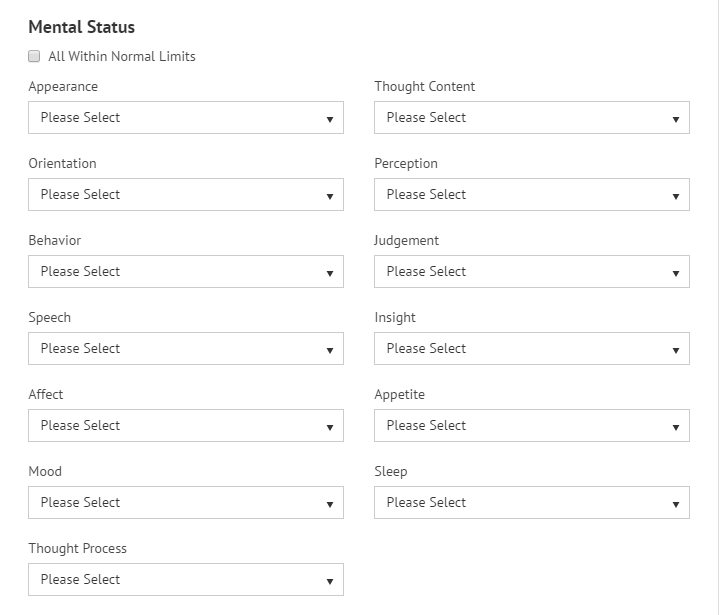
Task: Click the All Within Normal Limits label
Action: (122, 56)
